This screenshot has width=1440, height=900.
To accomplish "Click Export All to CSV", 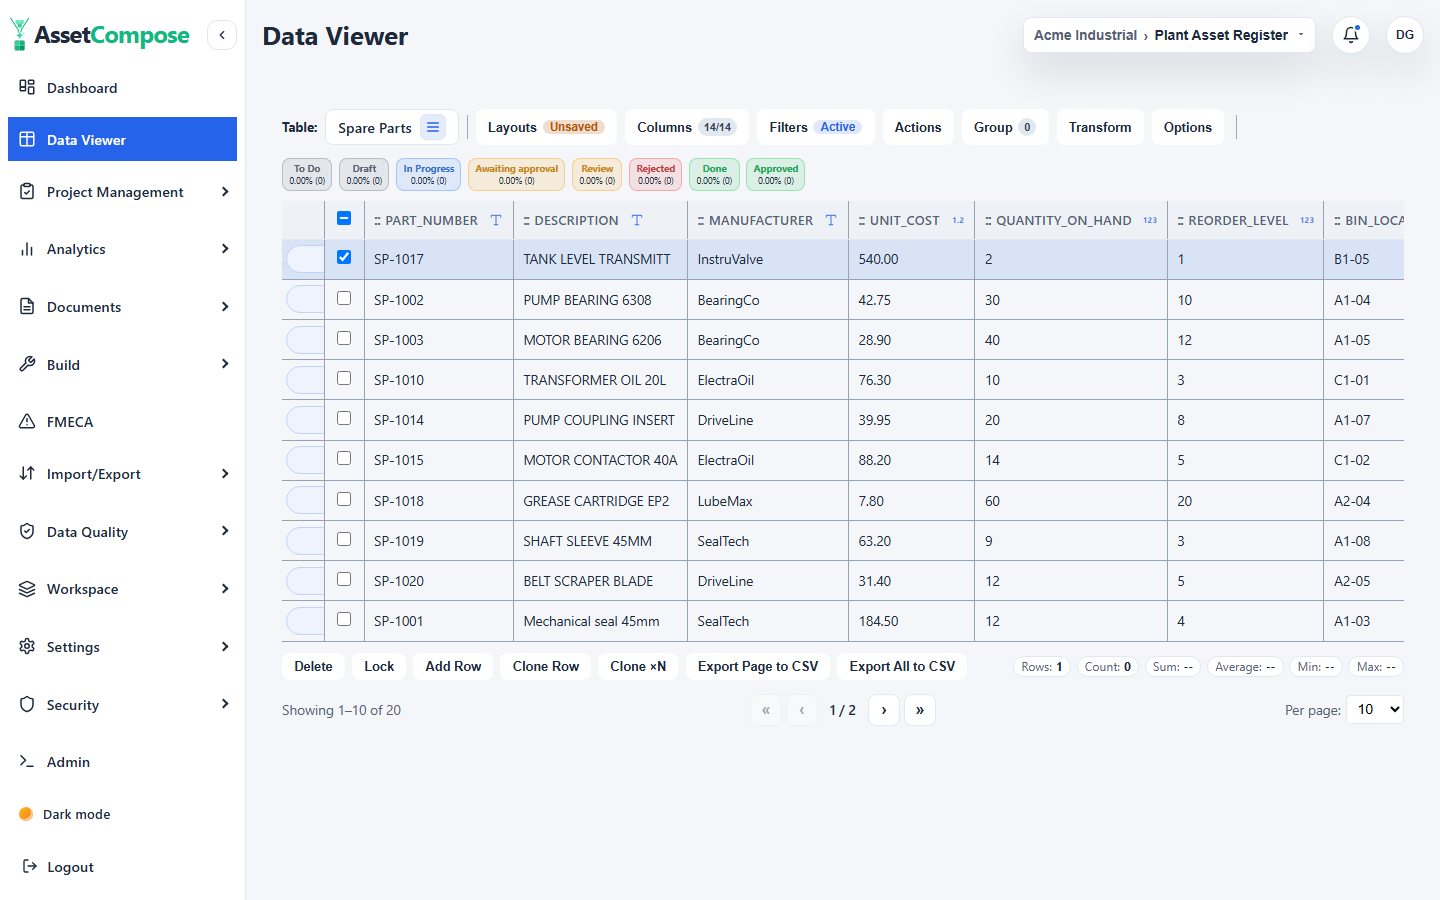I will (x=902, y=666).
